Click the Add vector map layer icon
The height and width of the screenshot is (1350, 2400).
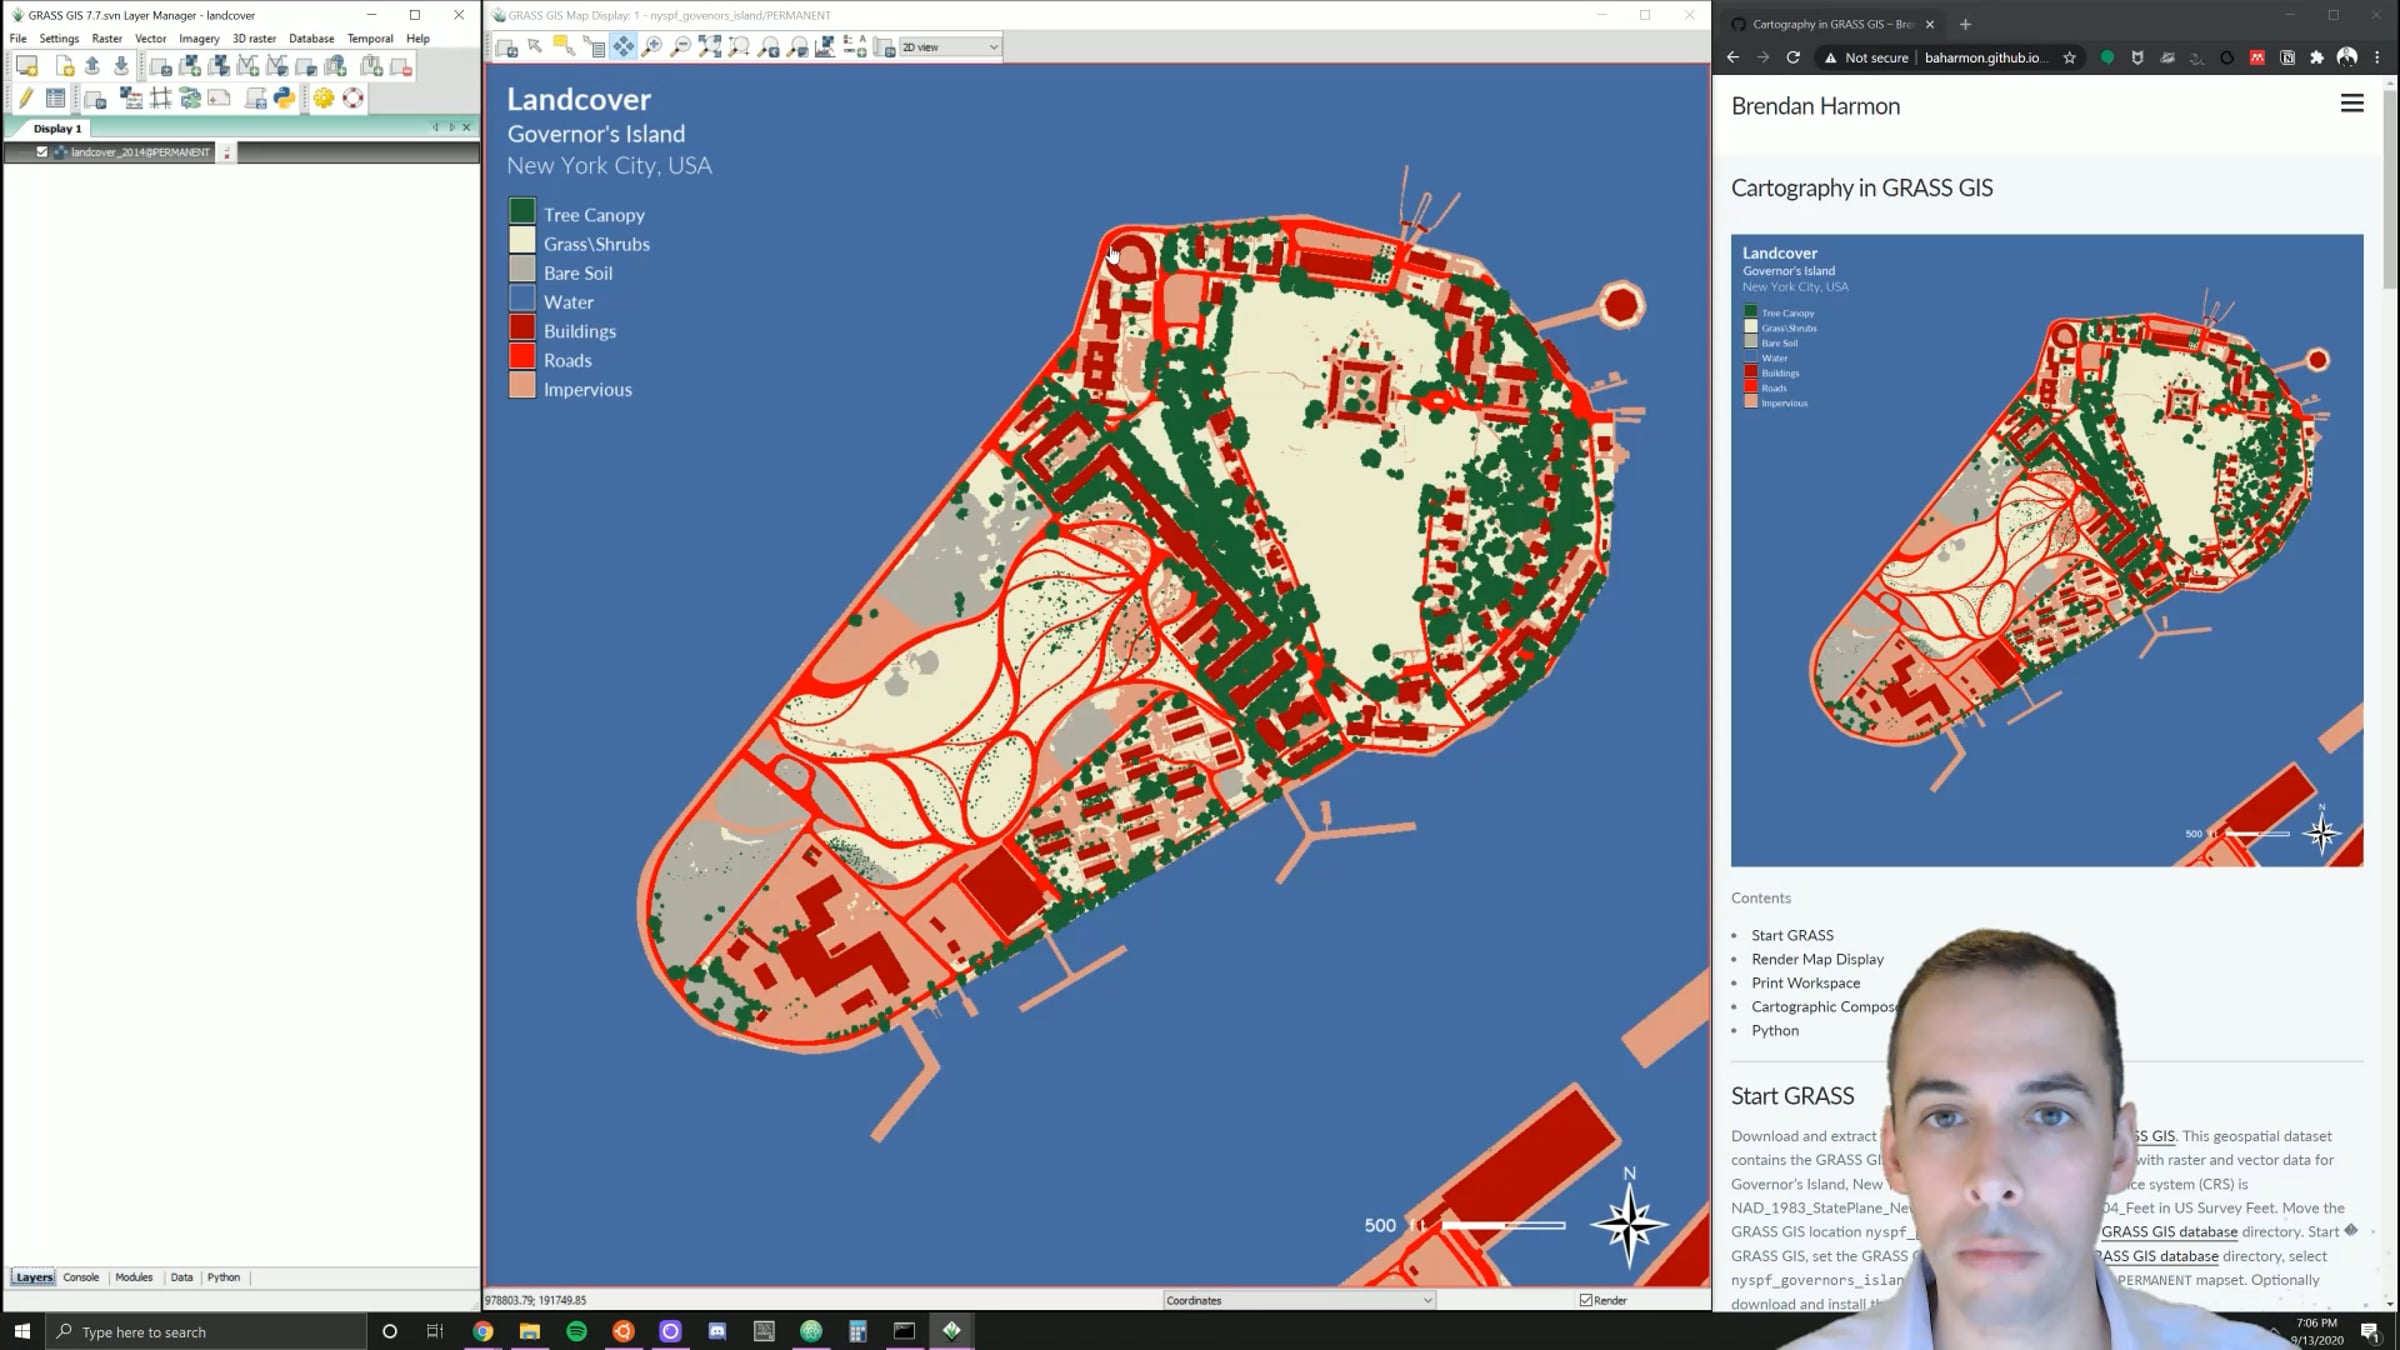tap(248, 67)
